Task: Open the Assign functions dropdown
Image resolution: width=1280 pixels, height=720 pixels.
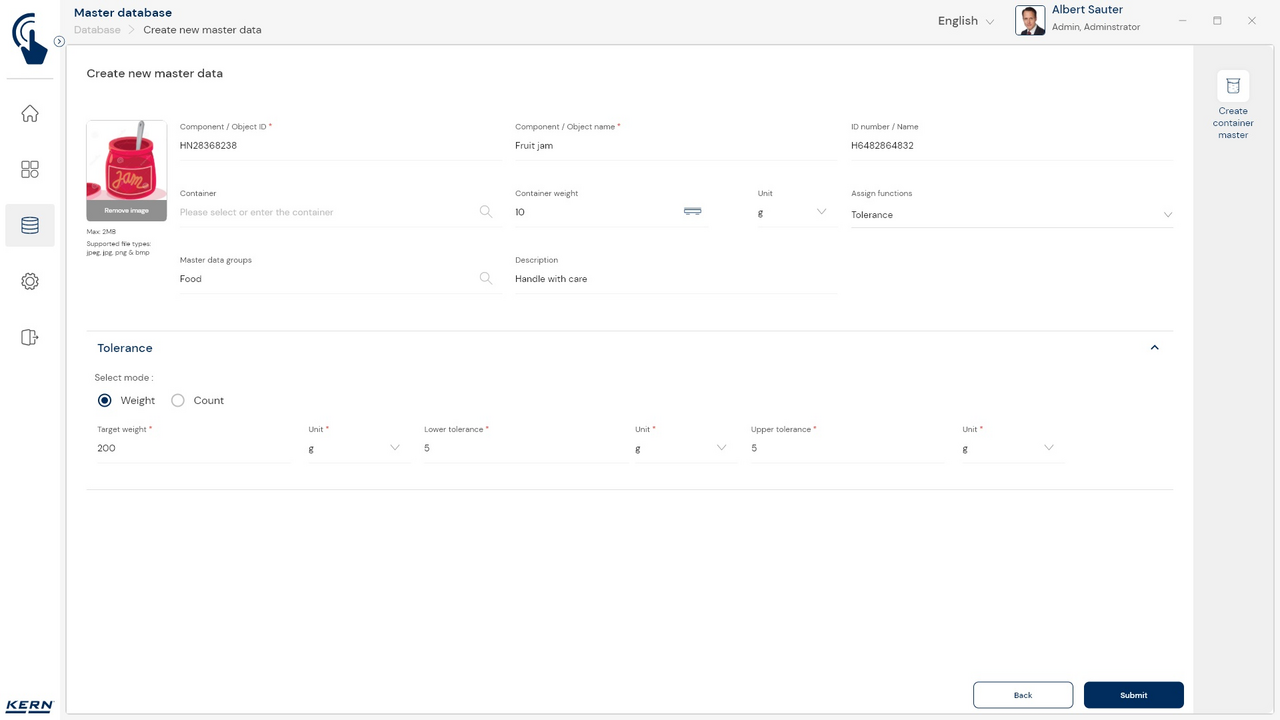Action: (1011, 215)
